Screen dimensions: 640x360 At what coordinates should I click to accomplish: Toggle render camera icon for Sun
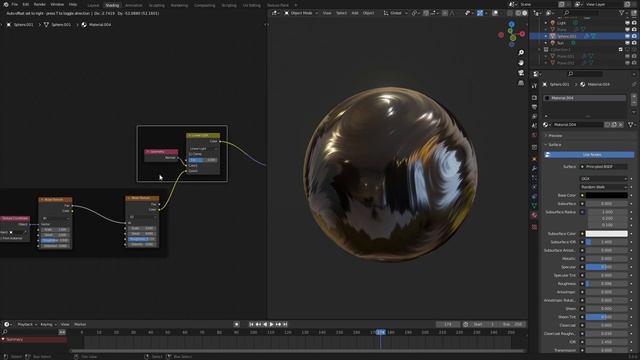click(x=634, y=43)
